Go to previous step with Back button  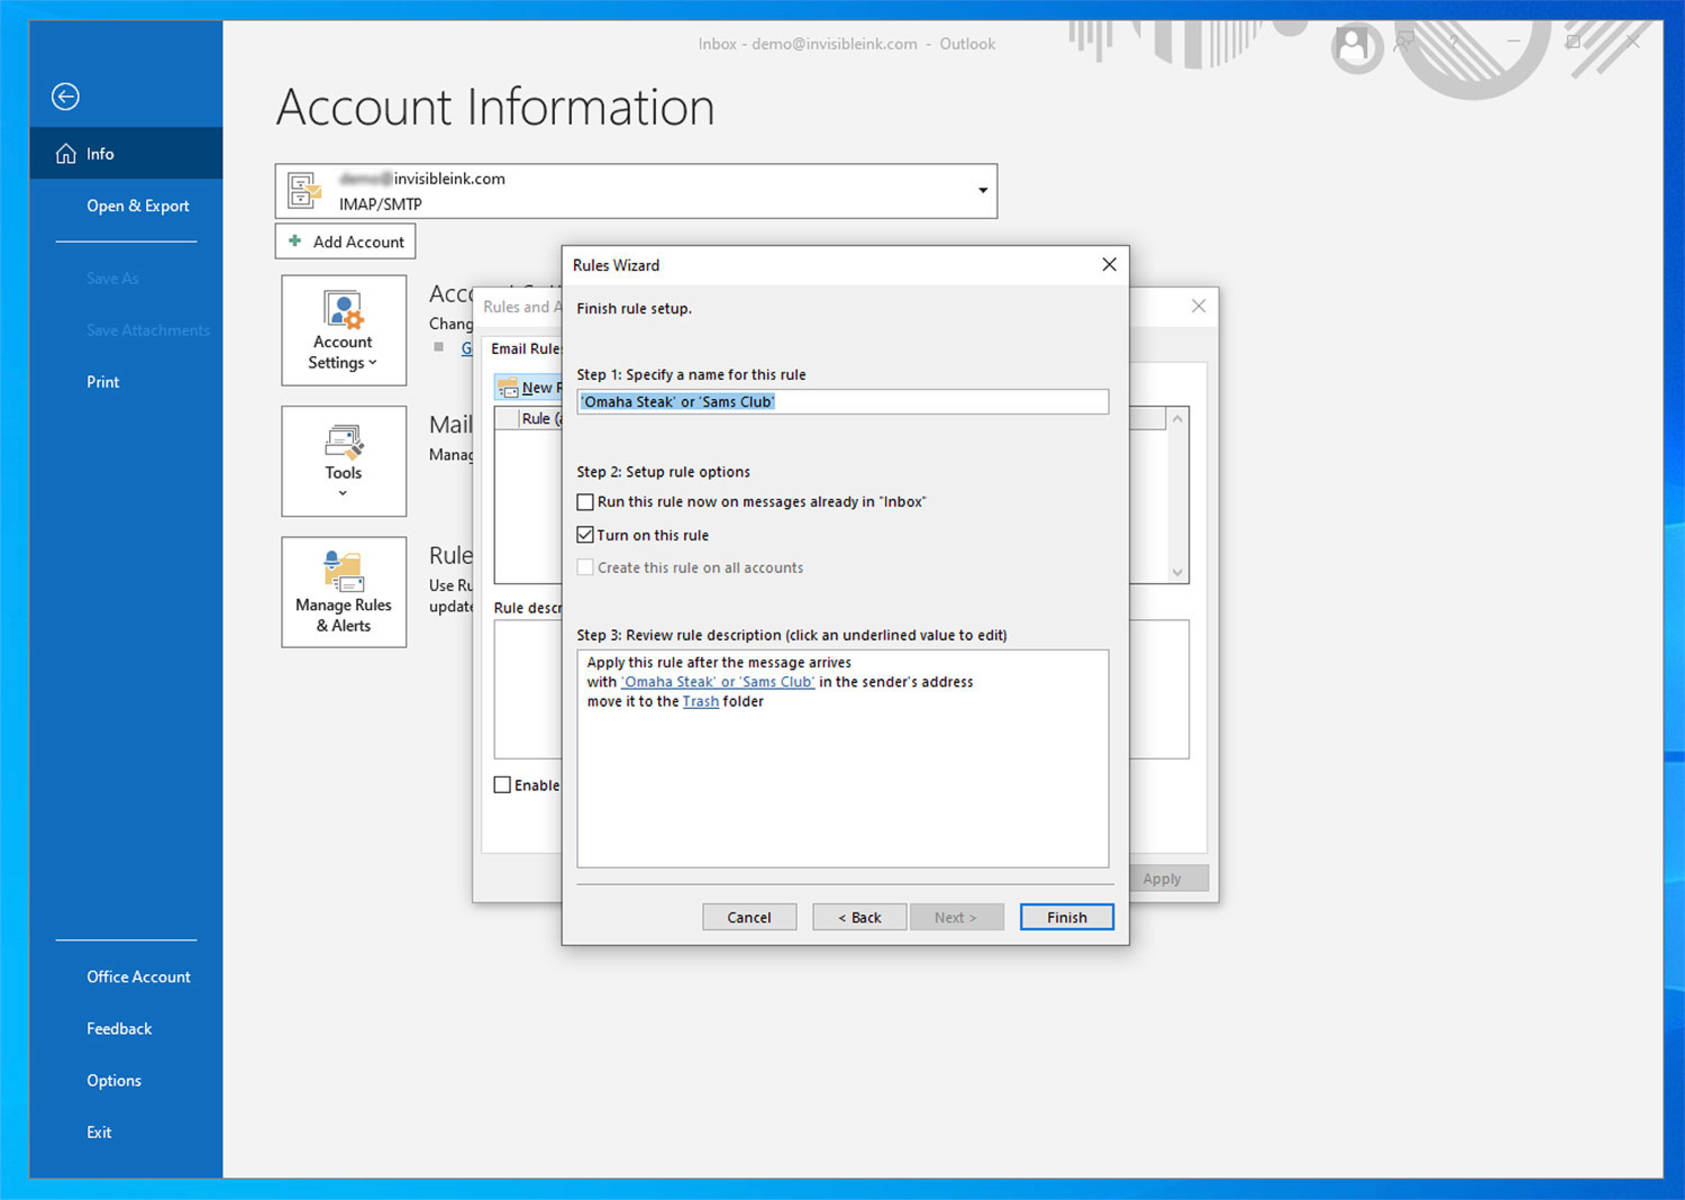[x=859, y=917]
